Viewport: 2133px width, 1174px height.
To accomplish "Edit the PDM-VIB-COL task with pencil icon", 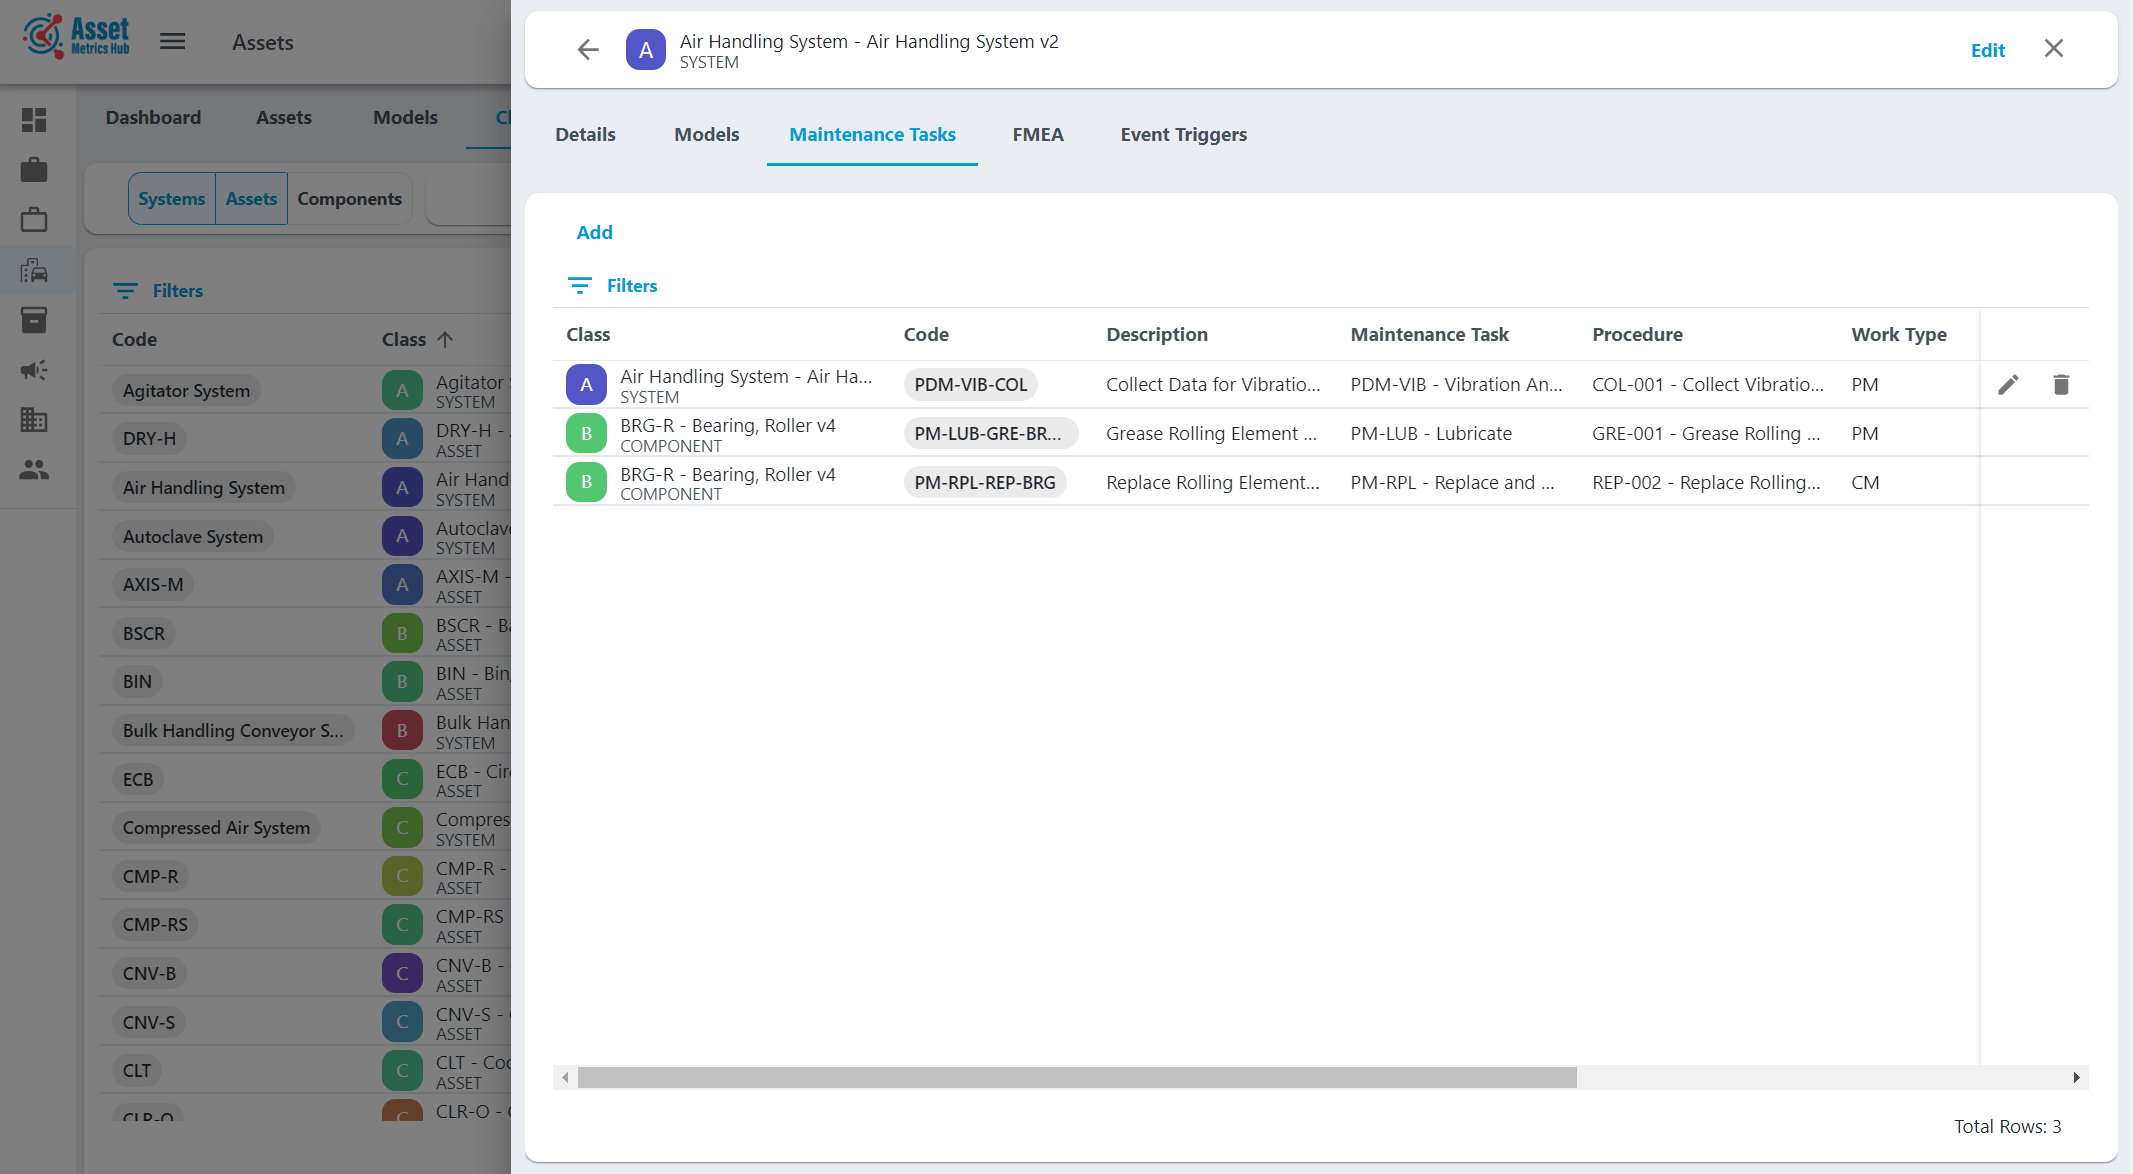I will [2008, 384].
